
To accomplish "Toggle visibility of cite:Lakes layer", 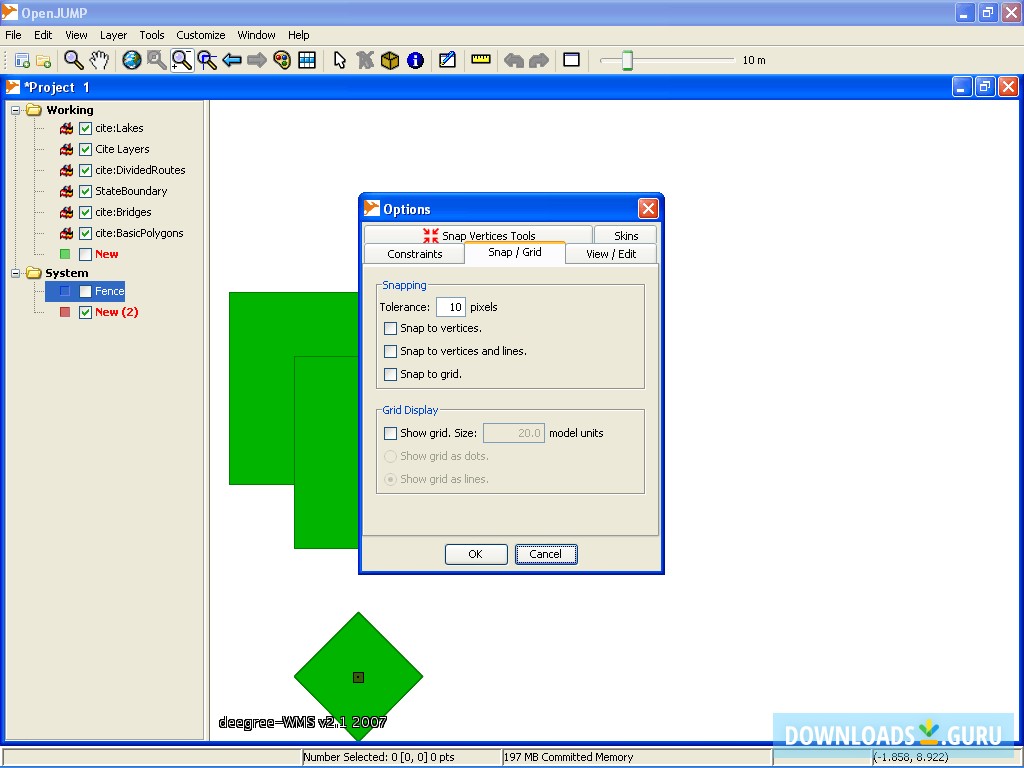I will tap(86, 129).
